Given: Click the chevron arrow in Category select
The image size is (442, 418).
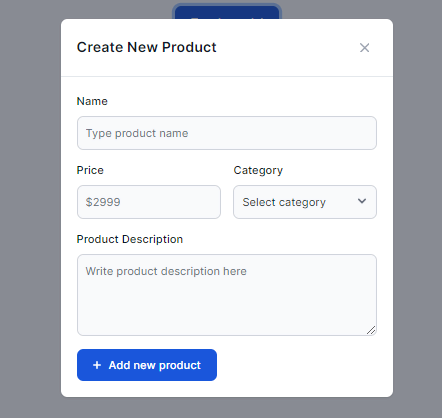Looking at the screenshot, I should click(362, 201).
